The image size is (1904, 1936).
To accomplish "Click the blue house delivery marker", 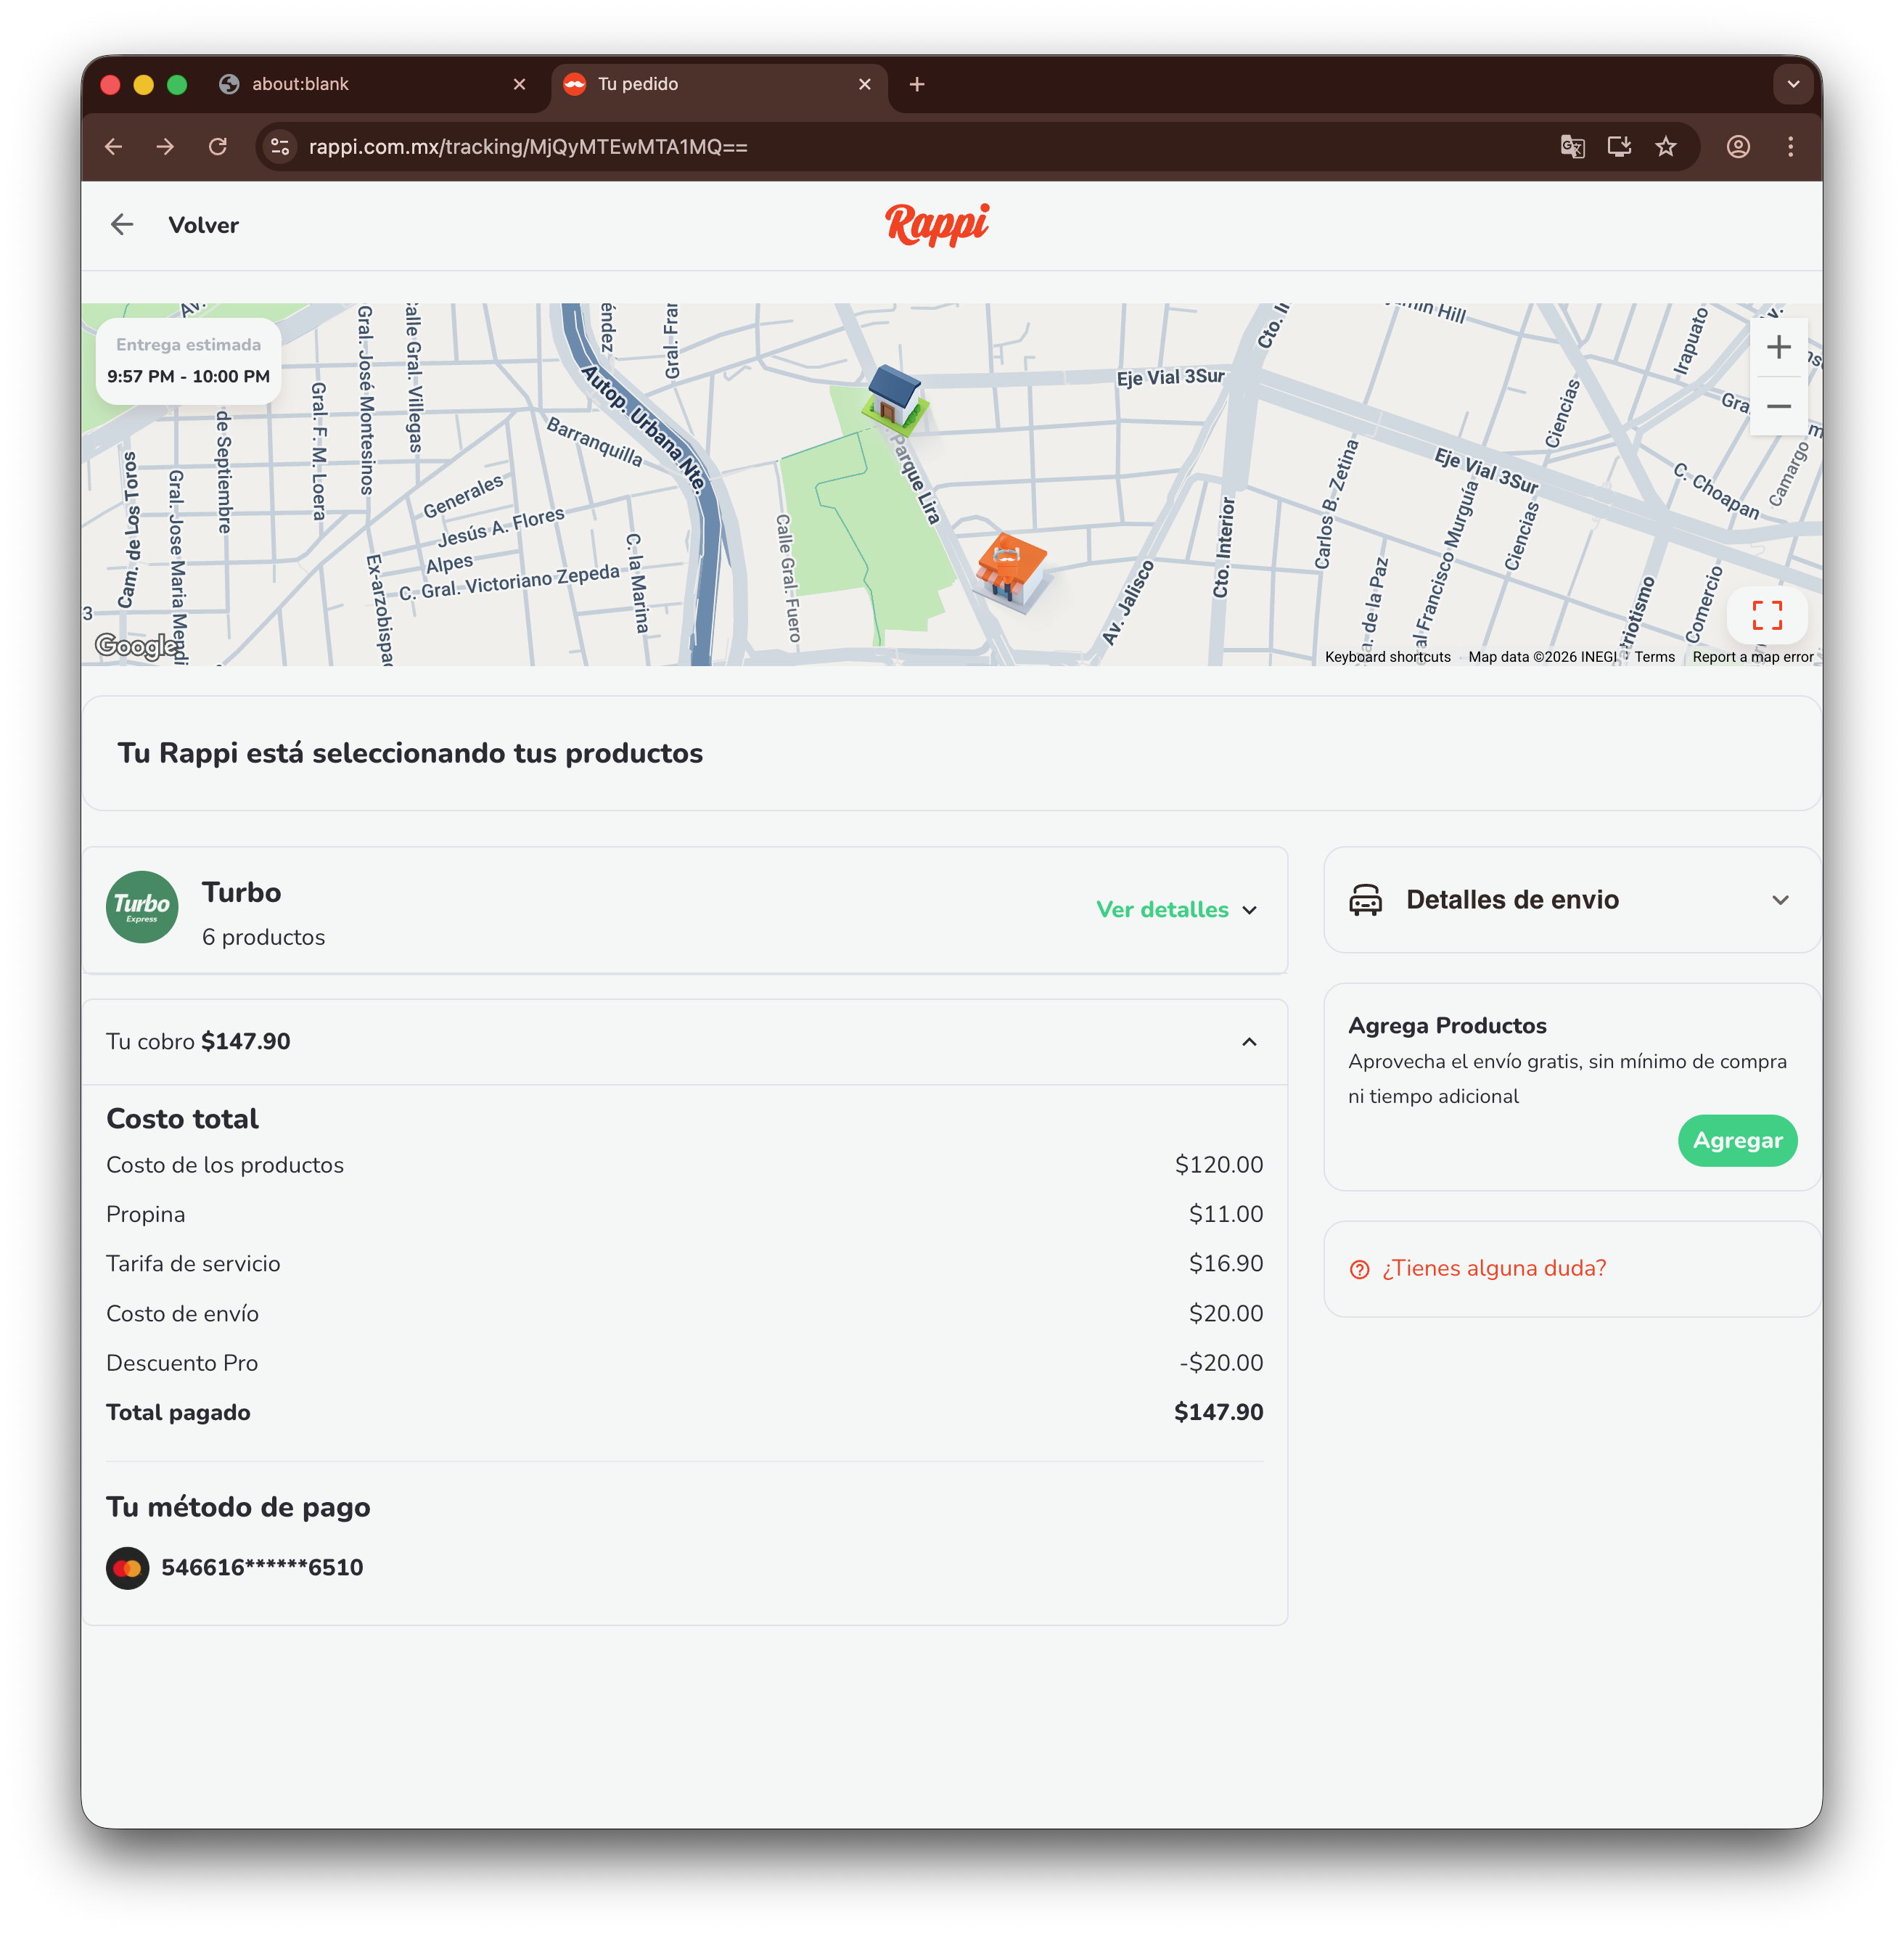I will pos(893,399).
